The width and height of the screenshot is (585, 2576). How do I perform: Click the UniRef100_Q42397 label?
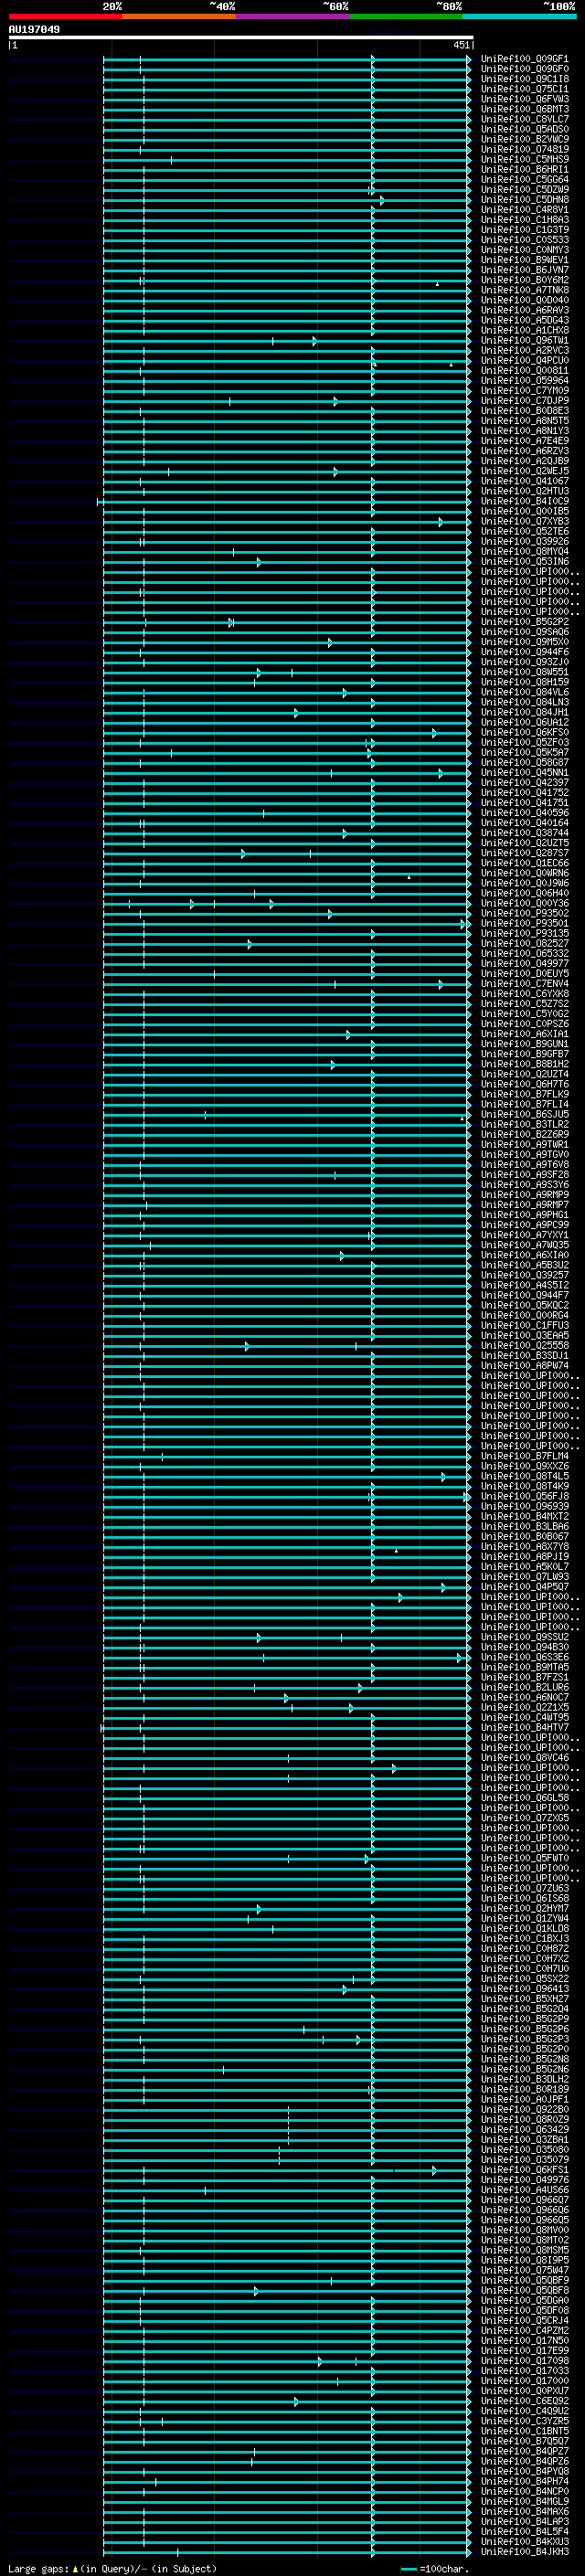coord(525,783)
